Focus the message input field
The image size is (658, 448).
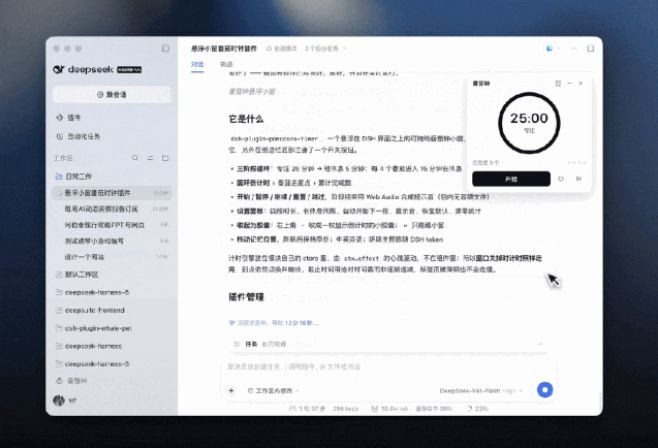[x=388, y=367]
